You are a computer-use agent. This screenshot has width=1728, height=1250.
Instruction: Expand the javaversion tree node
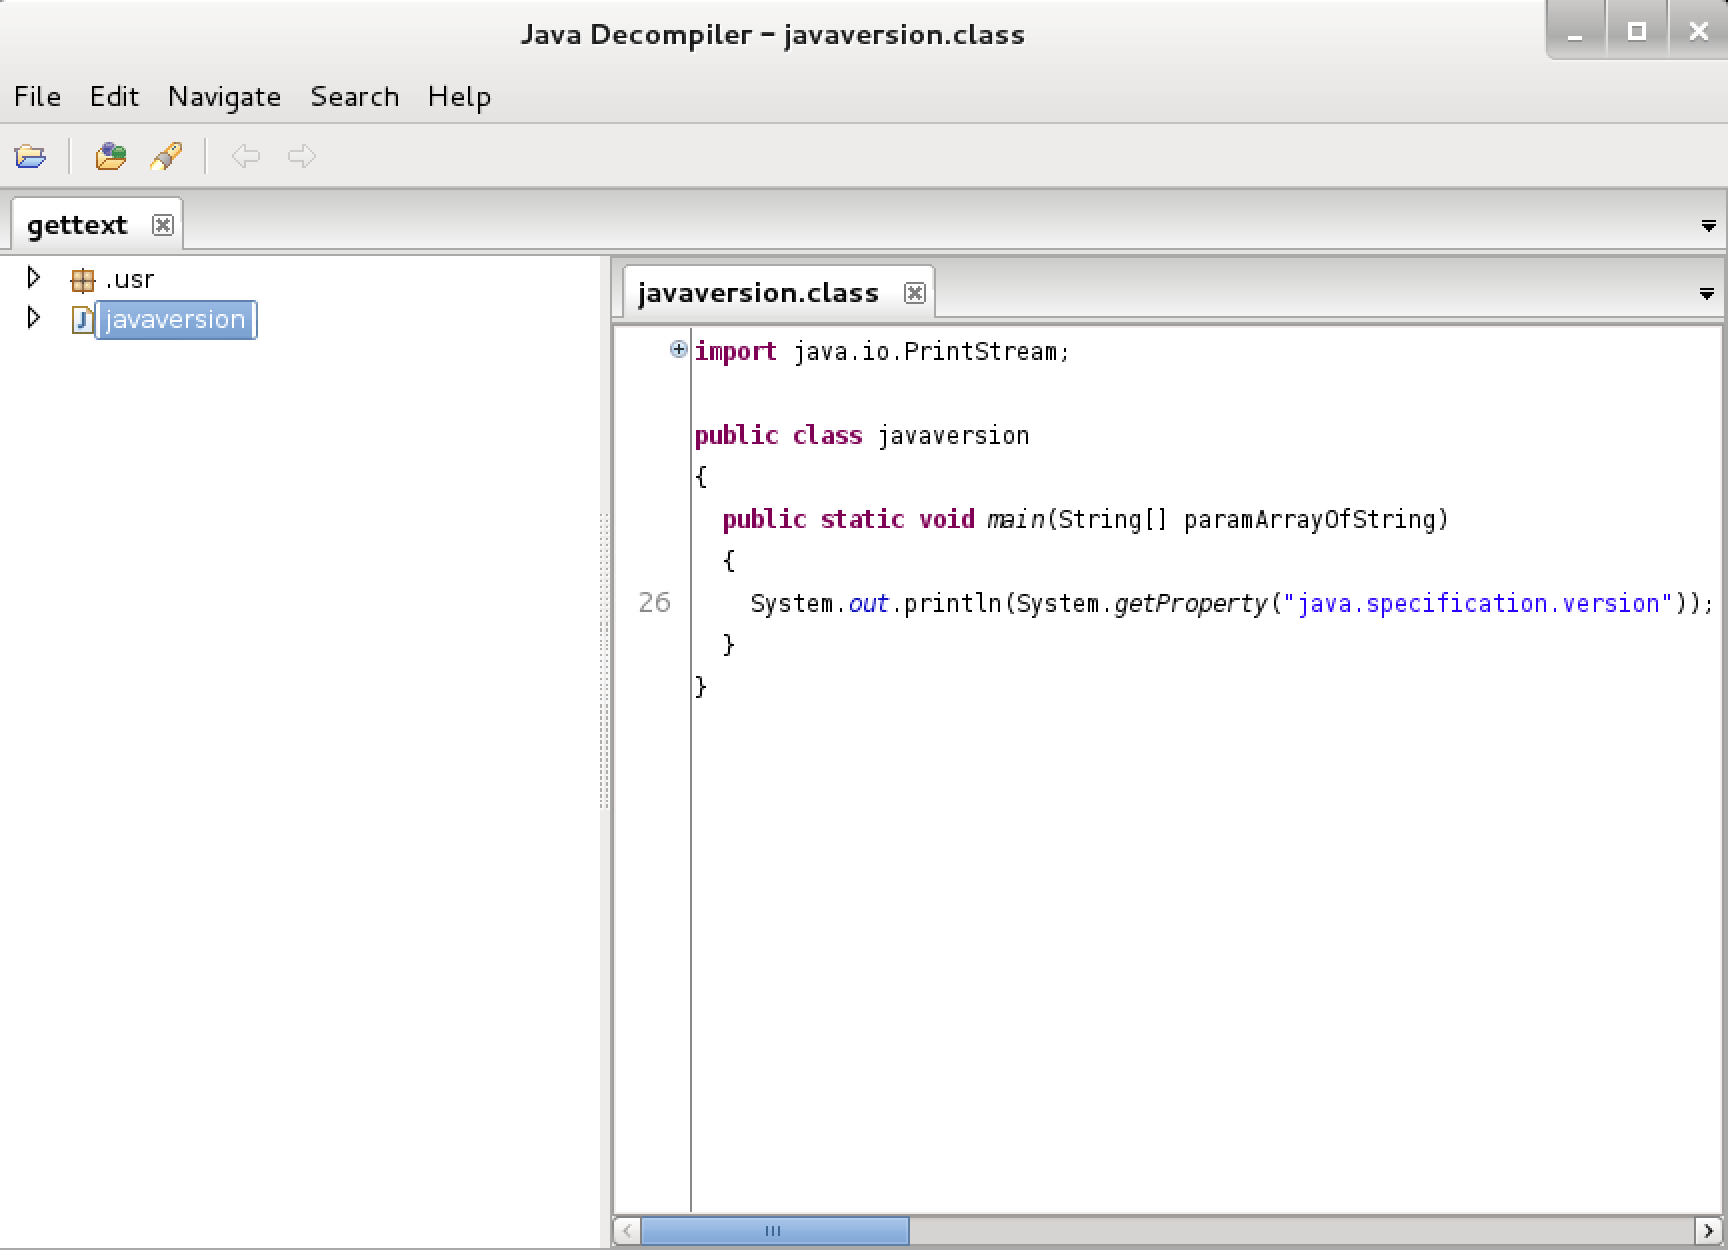tap(34, 318)
